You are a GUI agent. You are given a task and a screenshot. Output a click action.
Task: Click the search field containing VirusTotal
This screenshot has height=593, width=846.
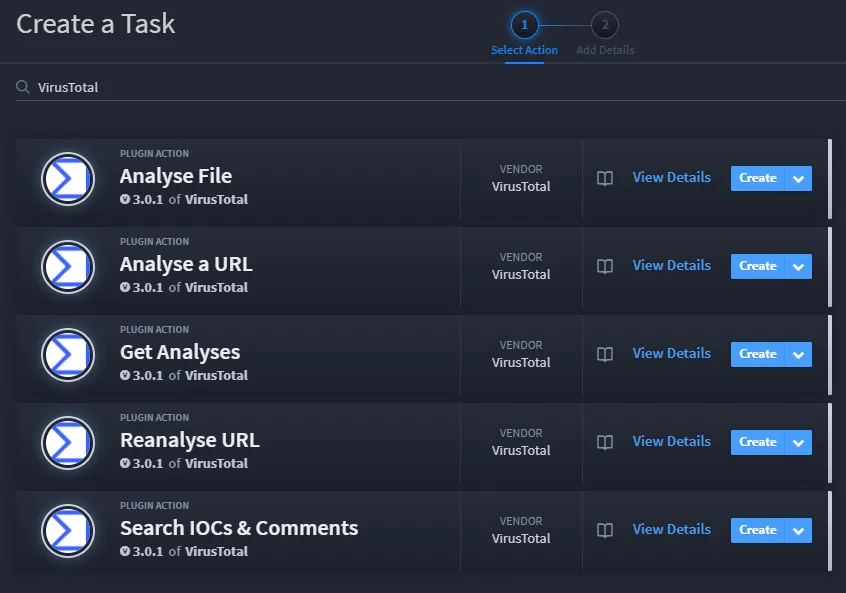pyautogui.click(x=431, y=87)
